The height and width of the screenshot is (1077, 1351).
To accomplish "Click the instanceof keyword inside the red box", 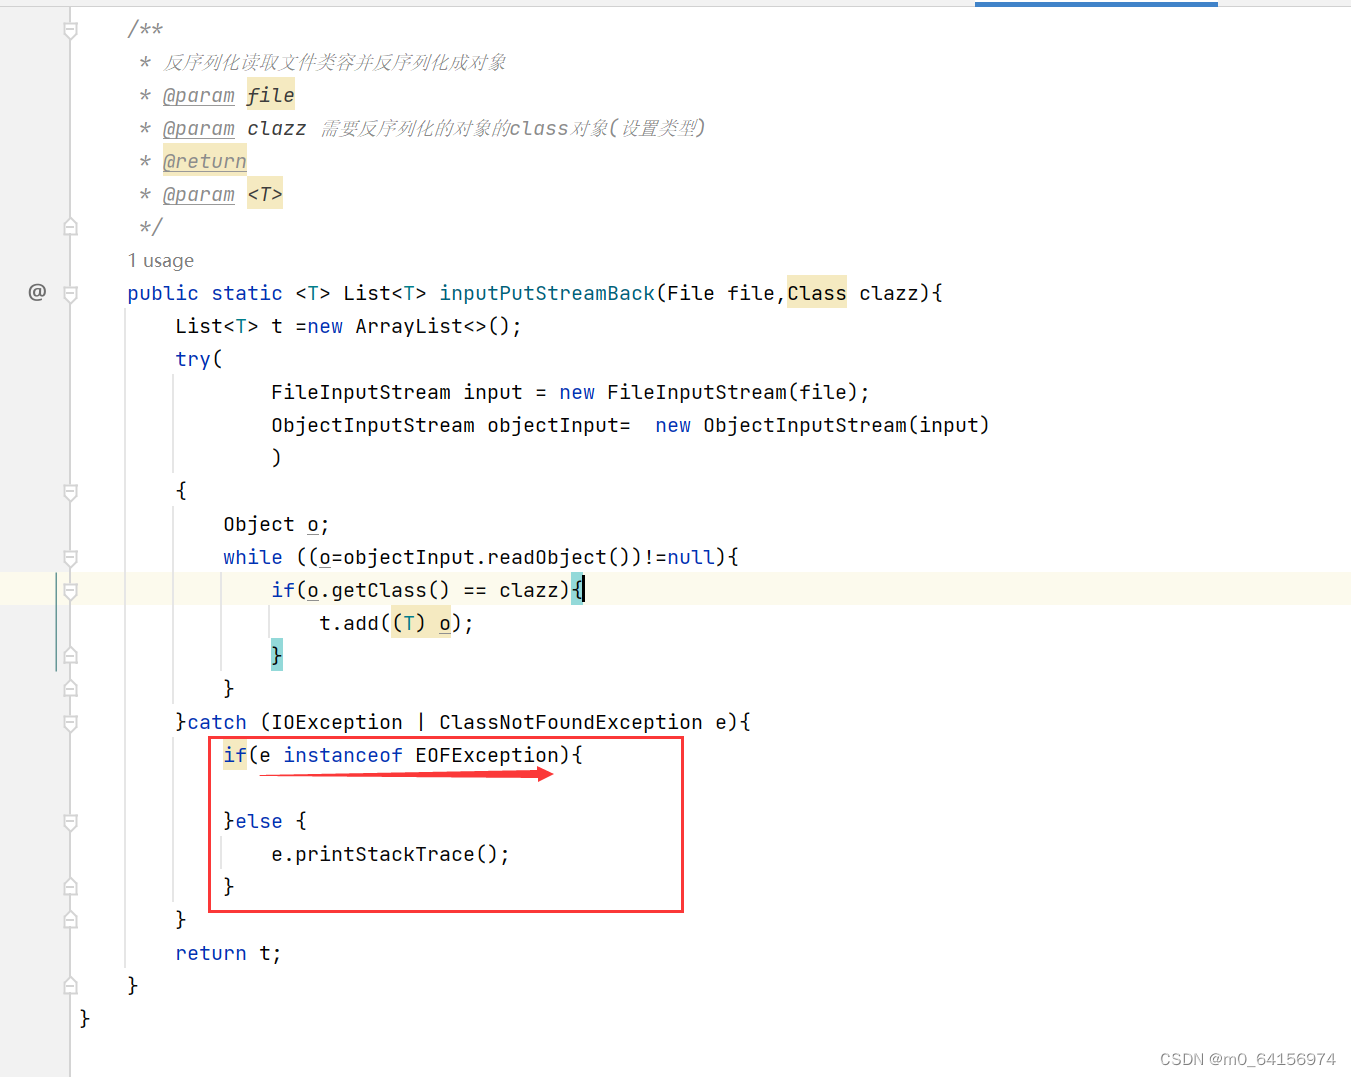I will point(343,755).
